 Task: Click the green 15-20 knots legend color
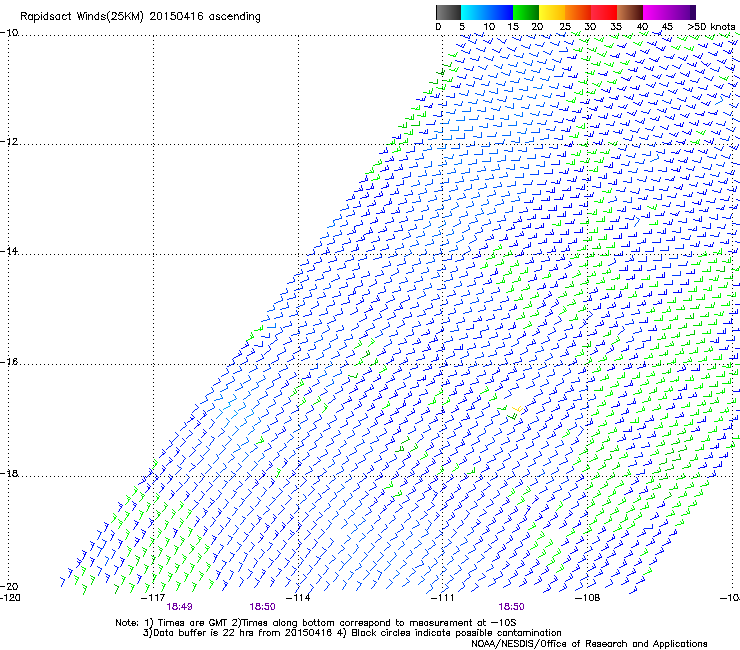pos(526,12)
